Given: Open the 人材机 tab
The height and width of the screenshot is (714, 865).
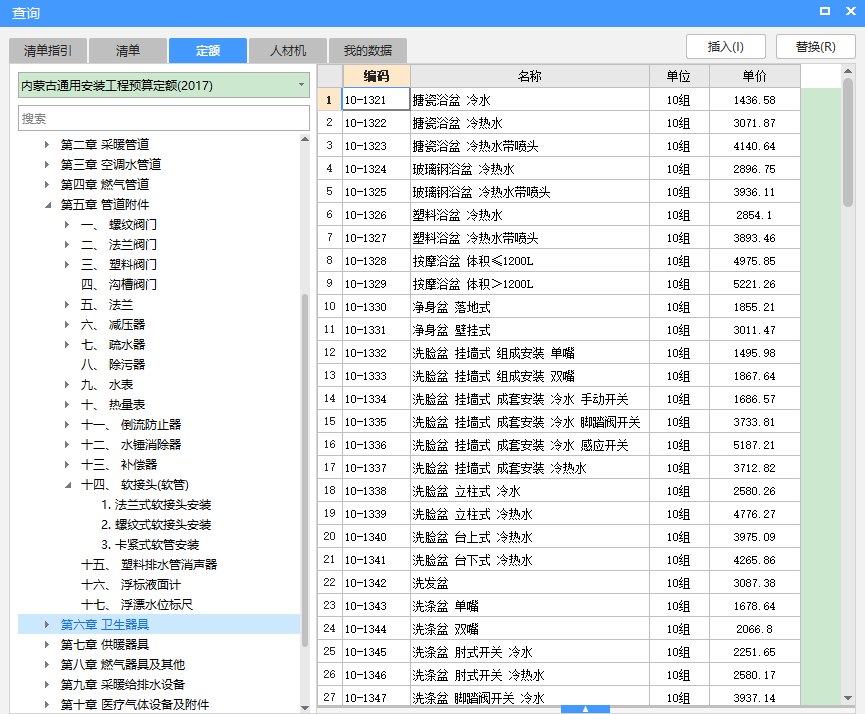Looking at the screenshot, I should [x=287, y=51].
